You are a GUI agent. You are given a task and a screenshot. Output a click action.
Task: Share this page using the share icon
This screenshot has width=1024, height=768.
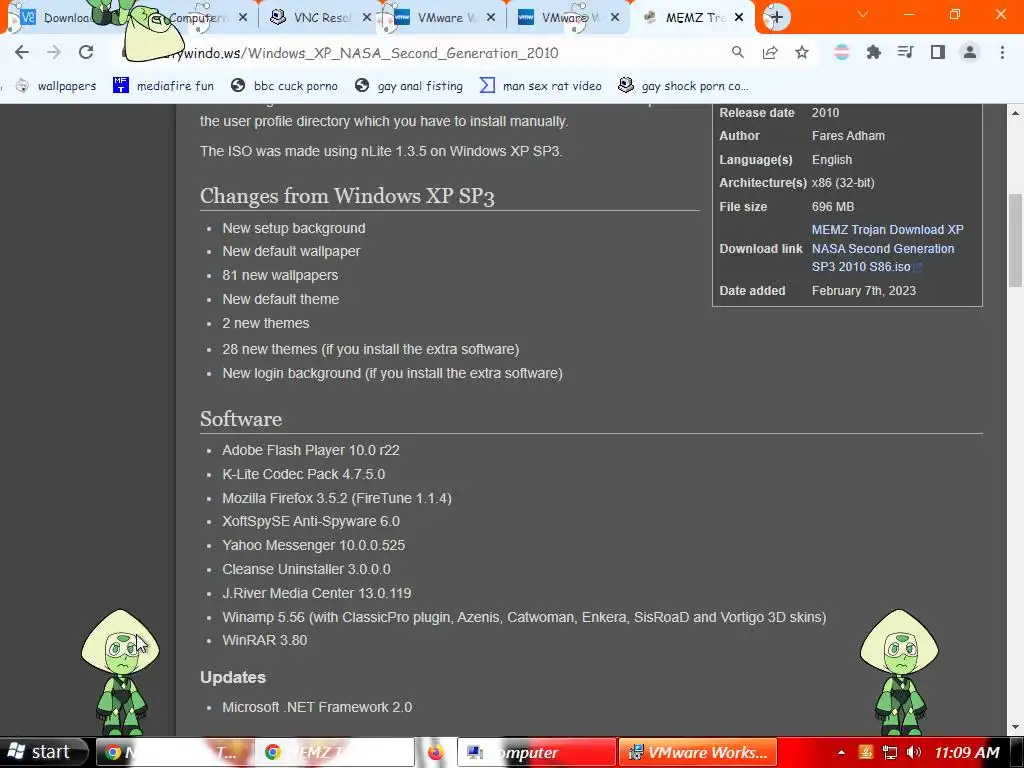pos(770,52)
